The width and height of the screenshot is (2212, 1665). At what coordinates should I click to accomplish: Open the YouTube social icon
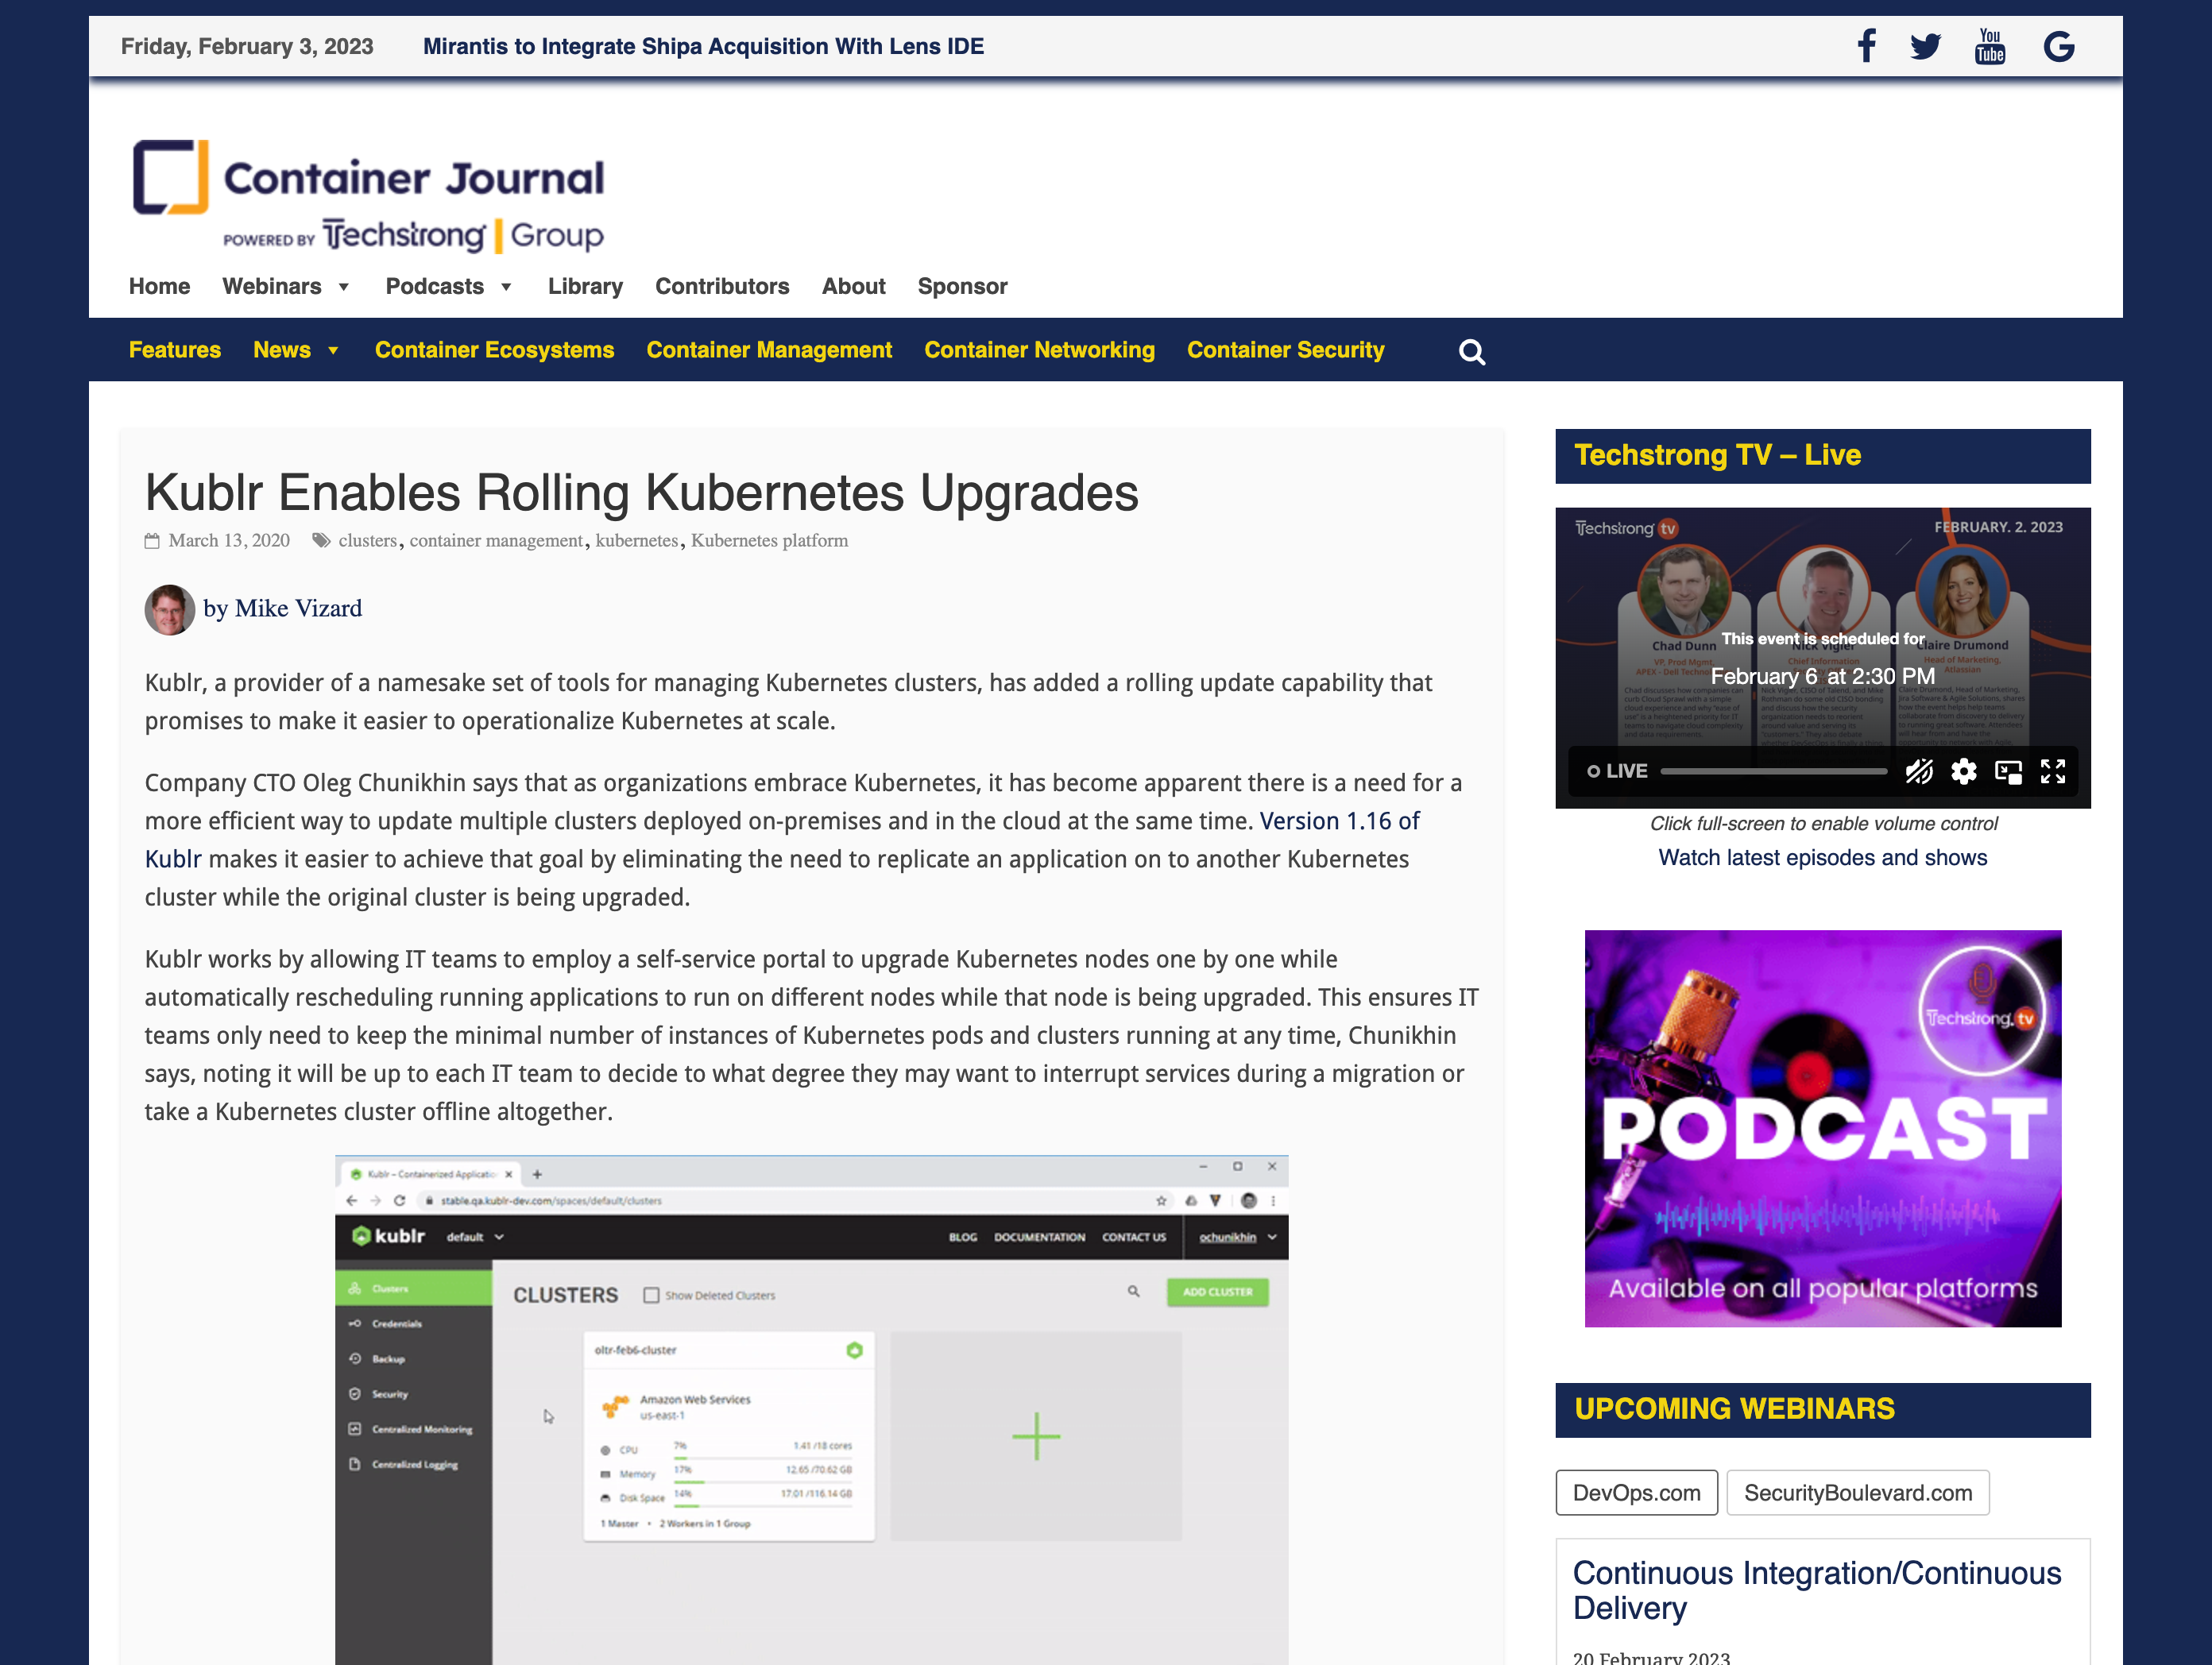coord(1990,46)
